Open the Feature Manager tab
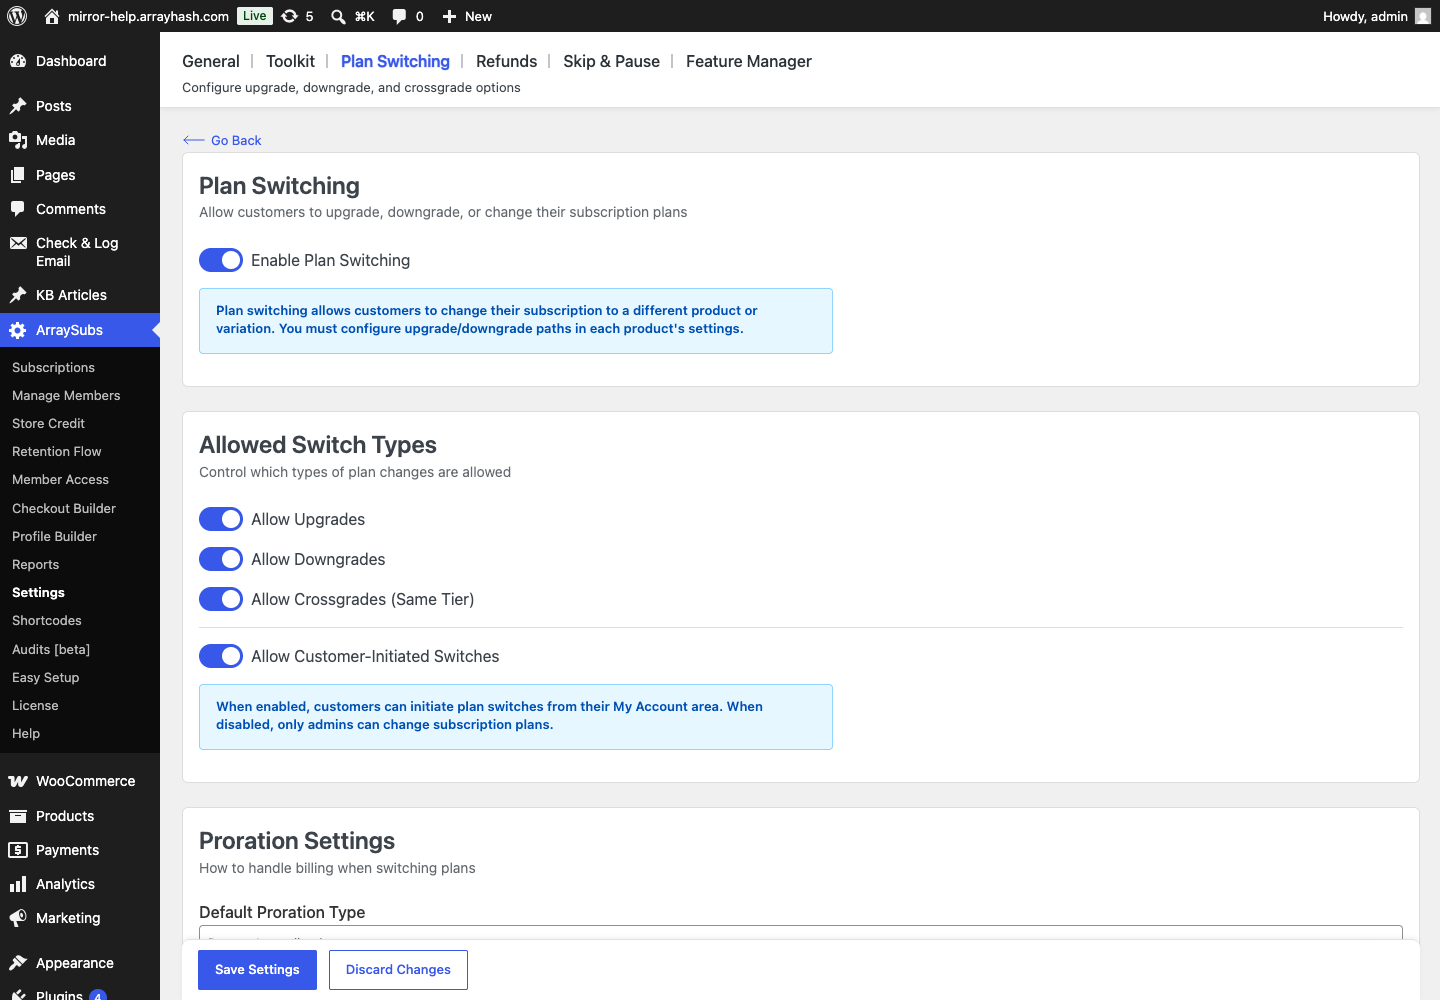 (x=749, y=61)
